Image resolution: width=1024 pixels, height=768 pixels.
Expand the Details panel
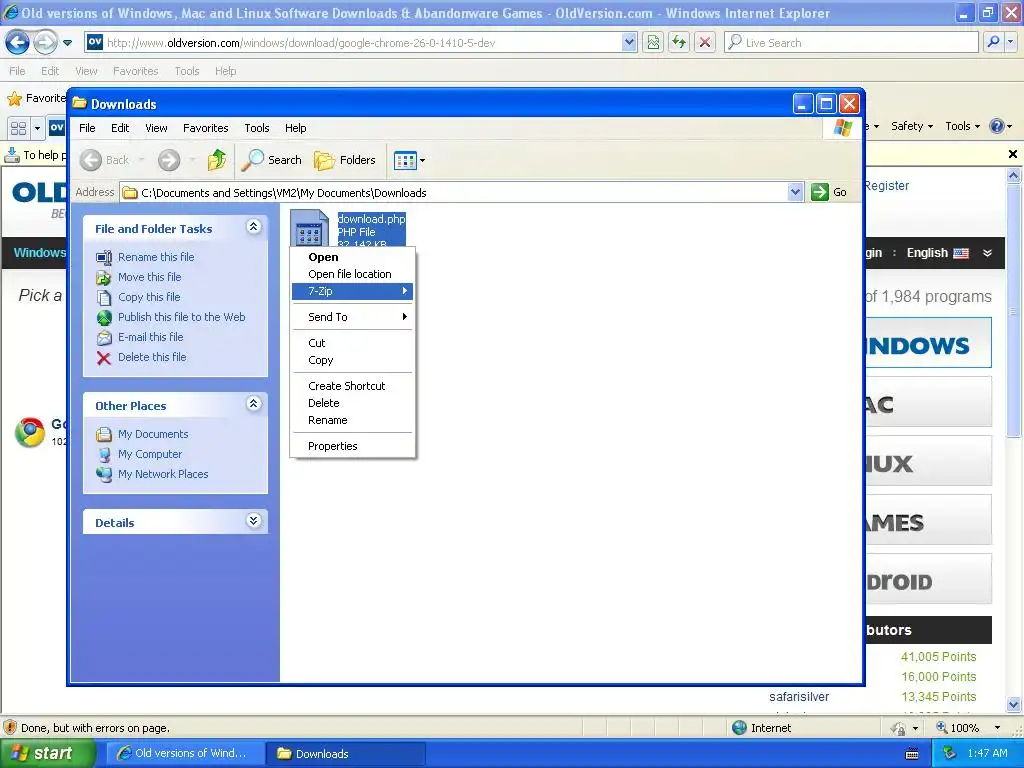(x=253, y=520)
